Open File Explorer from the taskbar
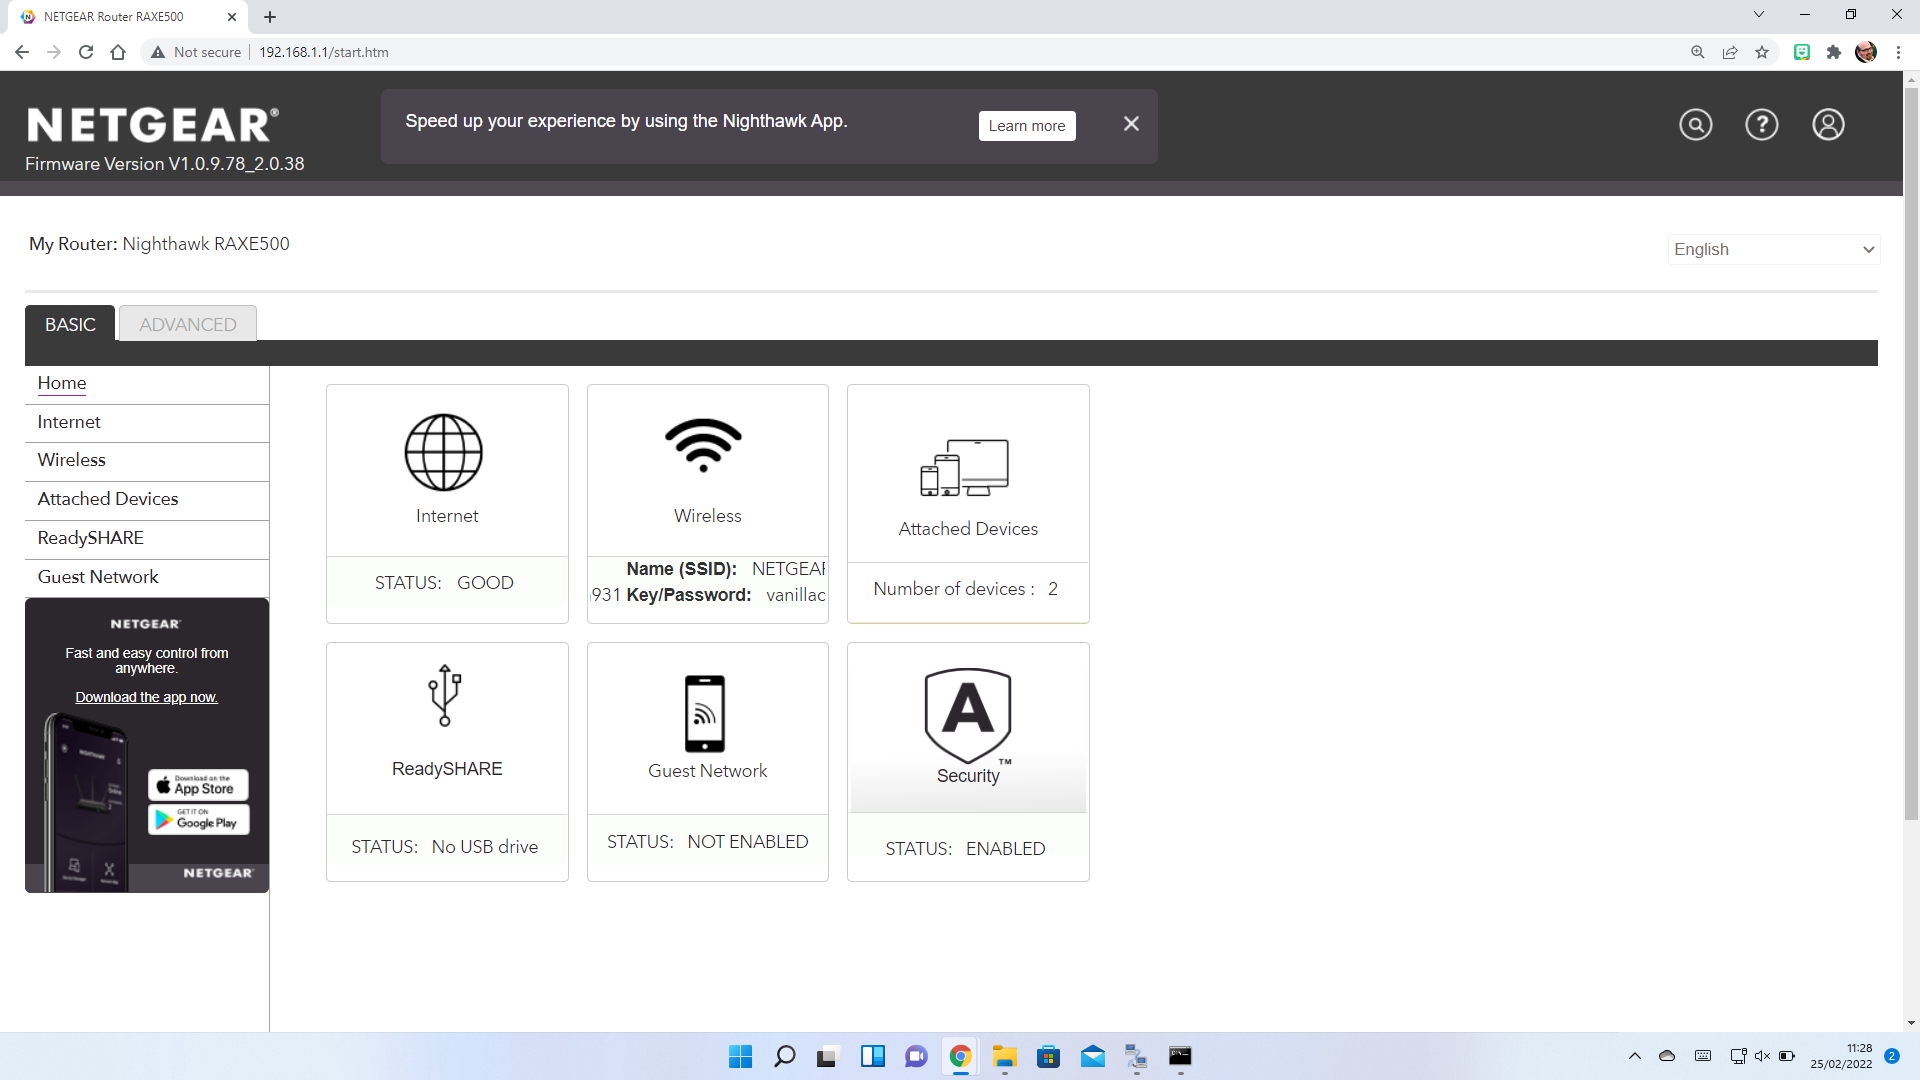The height and width of the screenshot is (1080, 1920). 1004,1057
